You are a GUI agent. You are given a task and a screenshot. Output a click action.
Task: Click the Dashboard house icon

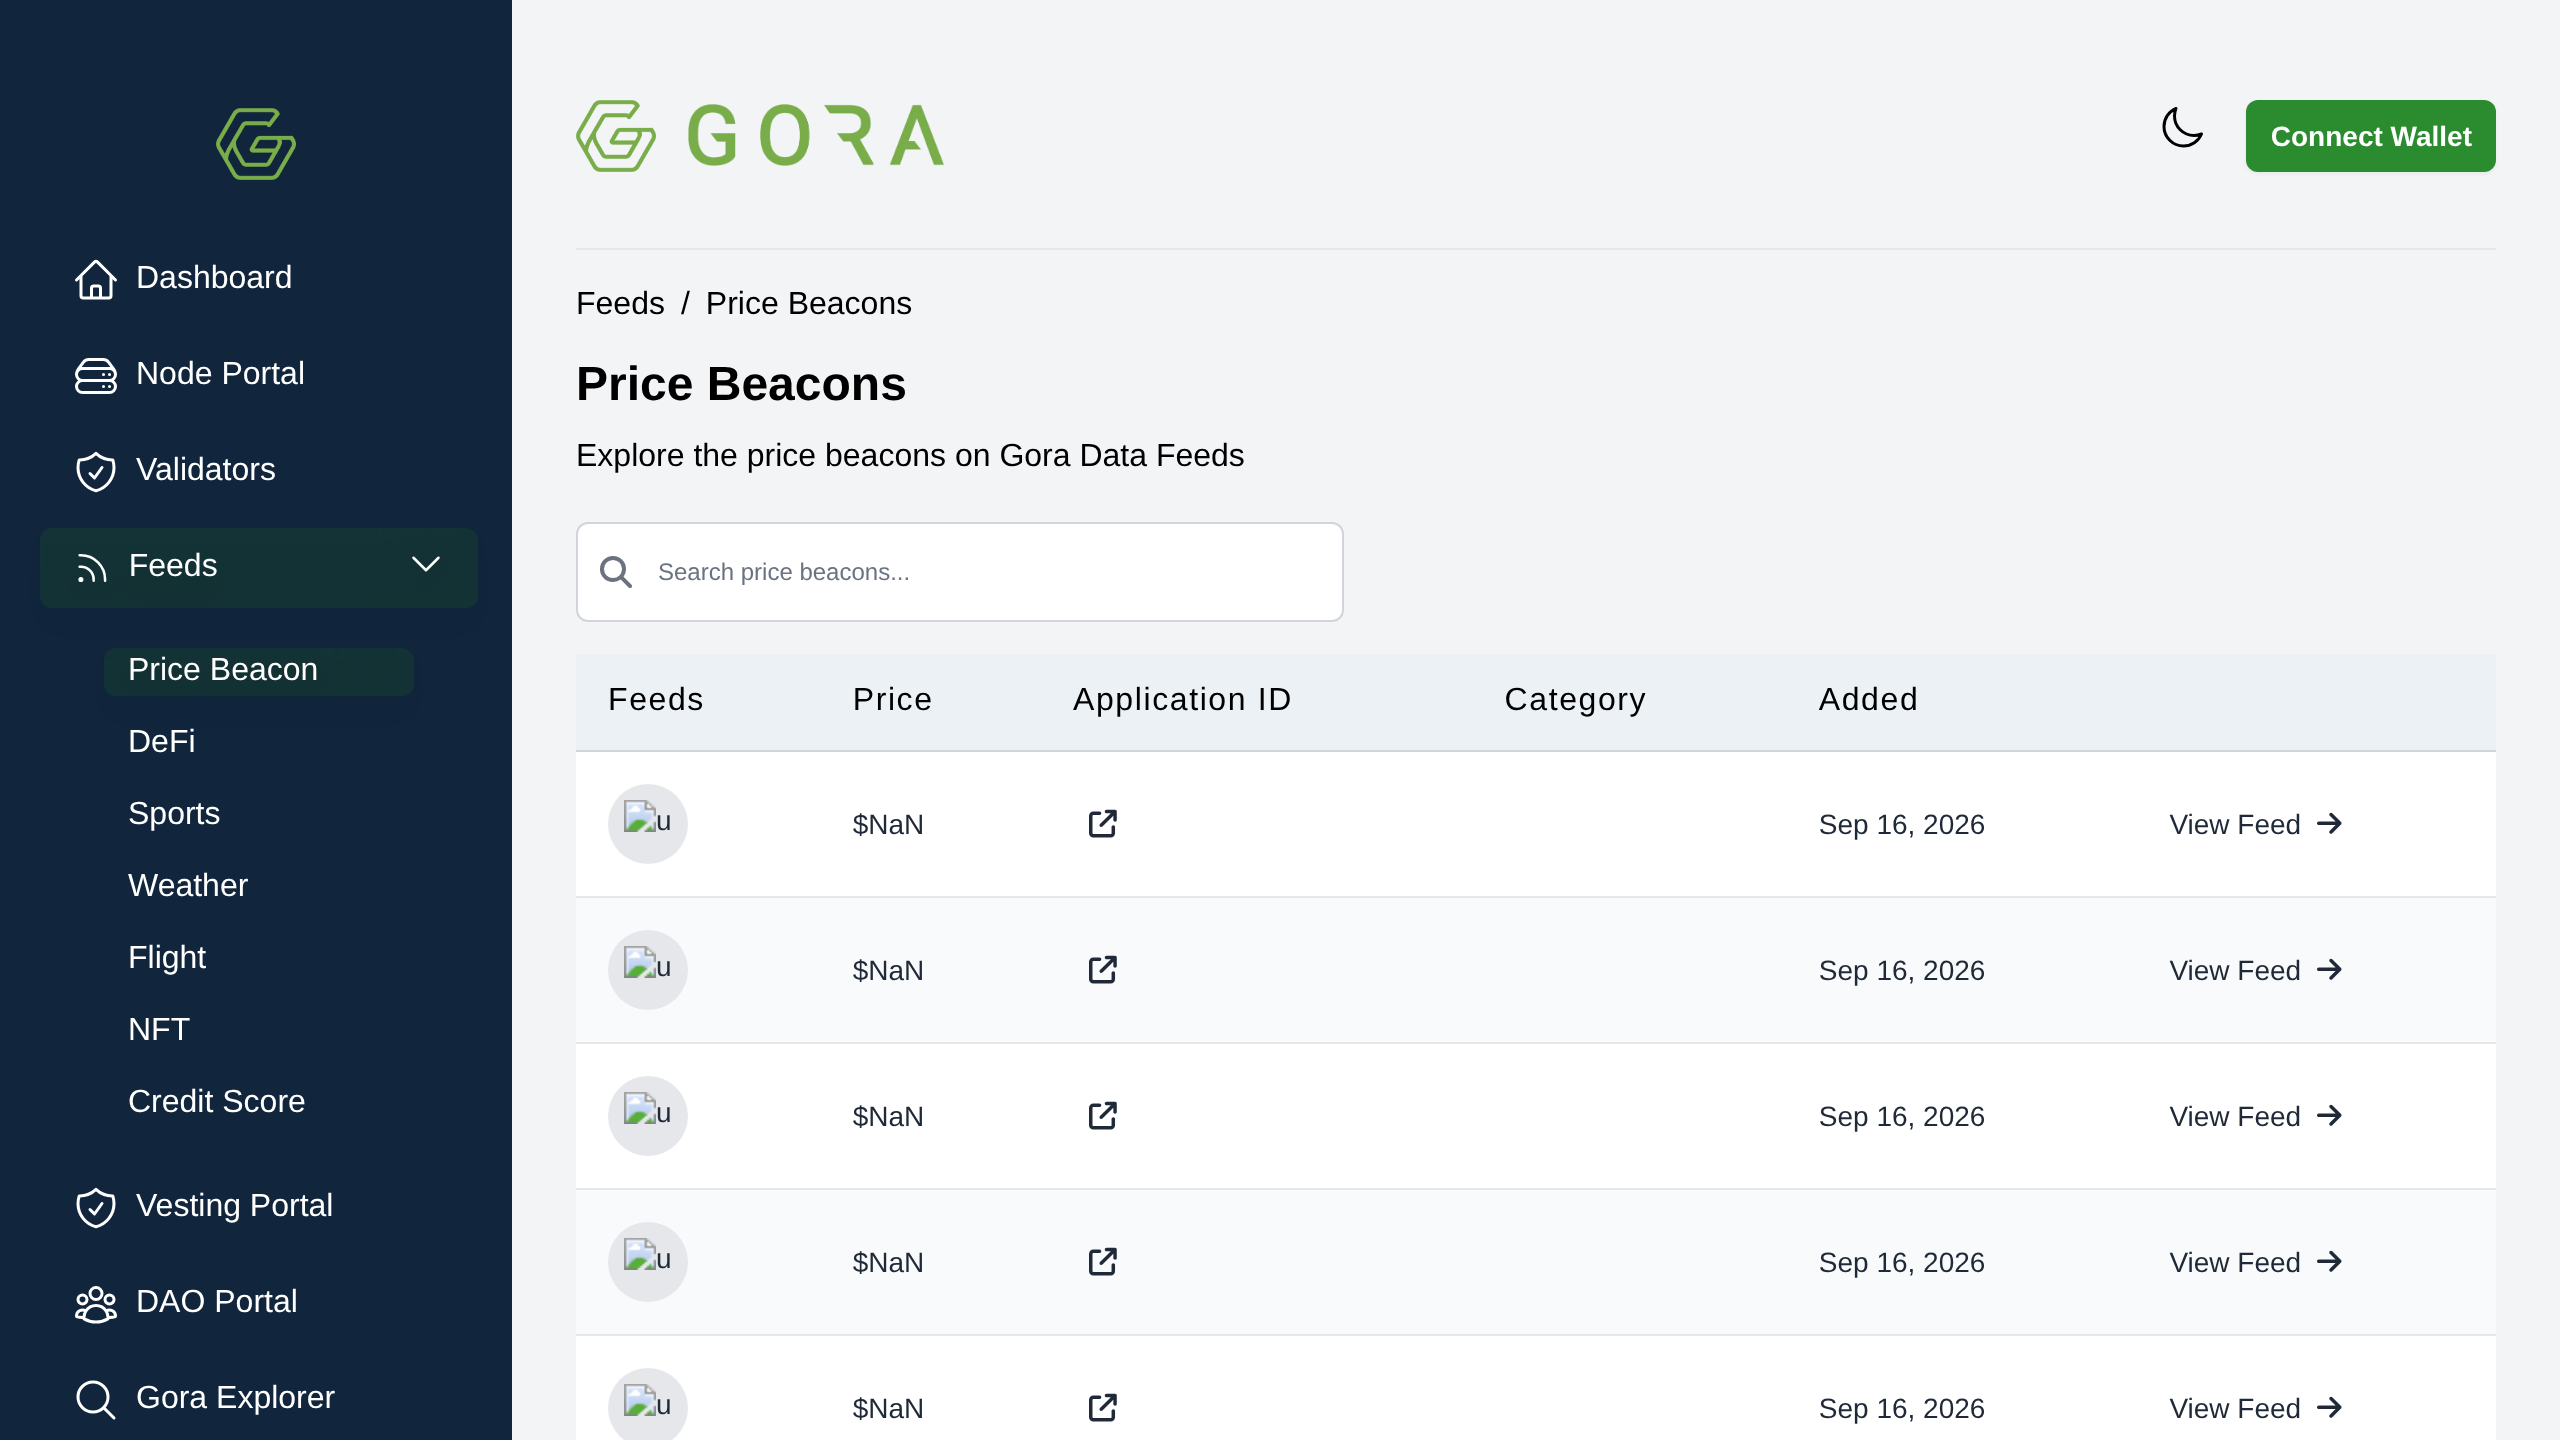(x=96, y=279)
